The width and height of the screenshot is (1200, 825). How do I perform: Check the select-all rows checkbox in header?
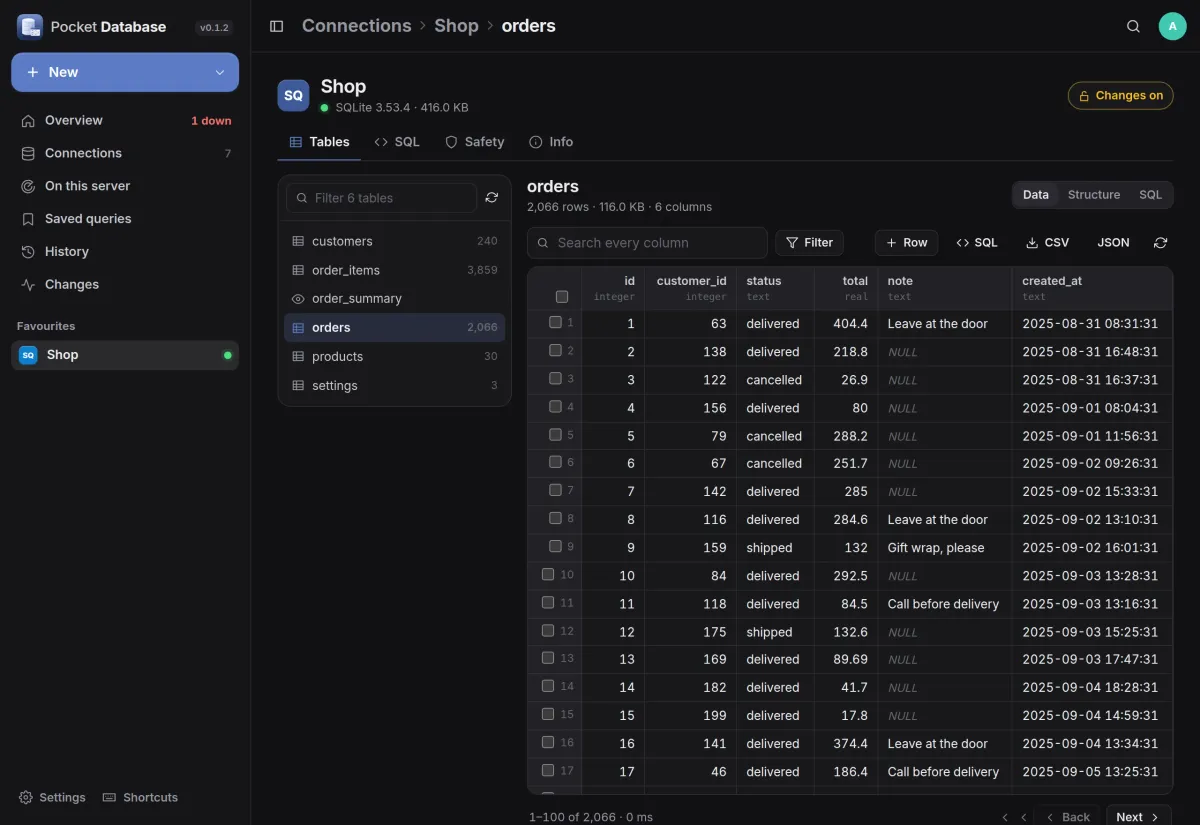coord(562,296)
